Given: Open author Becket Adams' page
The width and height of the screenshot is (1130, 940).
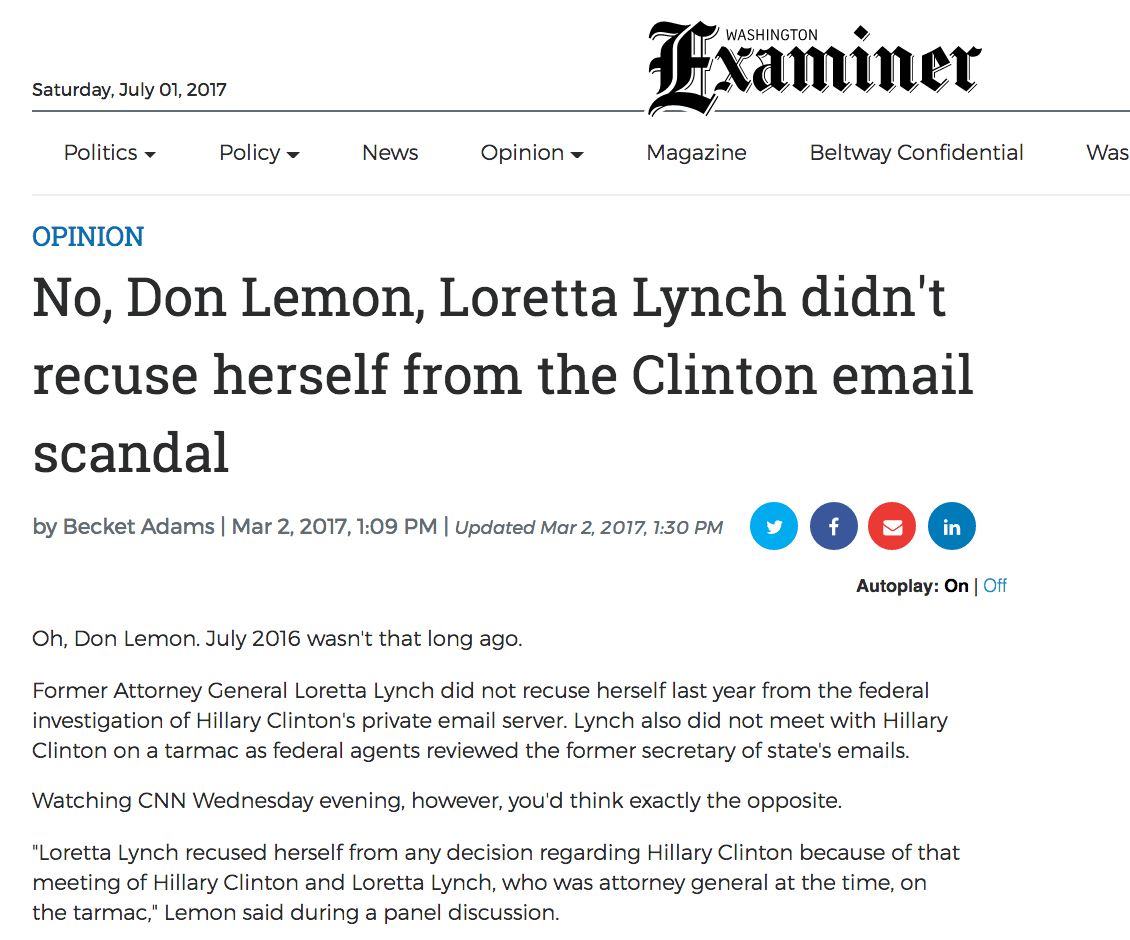Looking at the screenshot, I should click(x=138, y=526).
